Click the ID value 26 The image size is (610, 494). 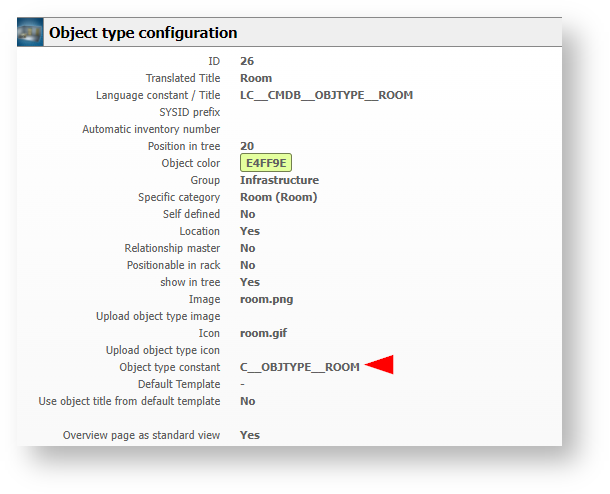(x=247, y=61)
